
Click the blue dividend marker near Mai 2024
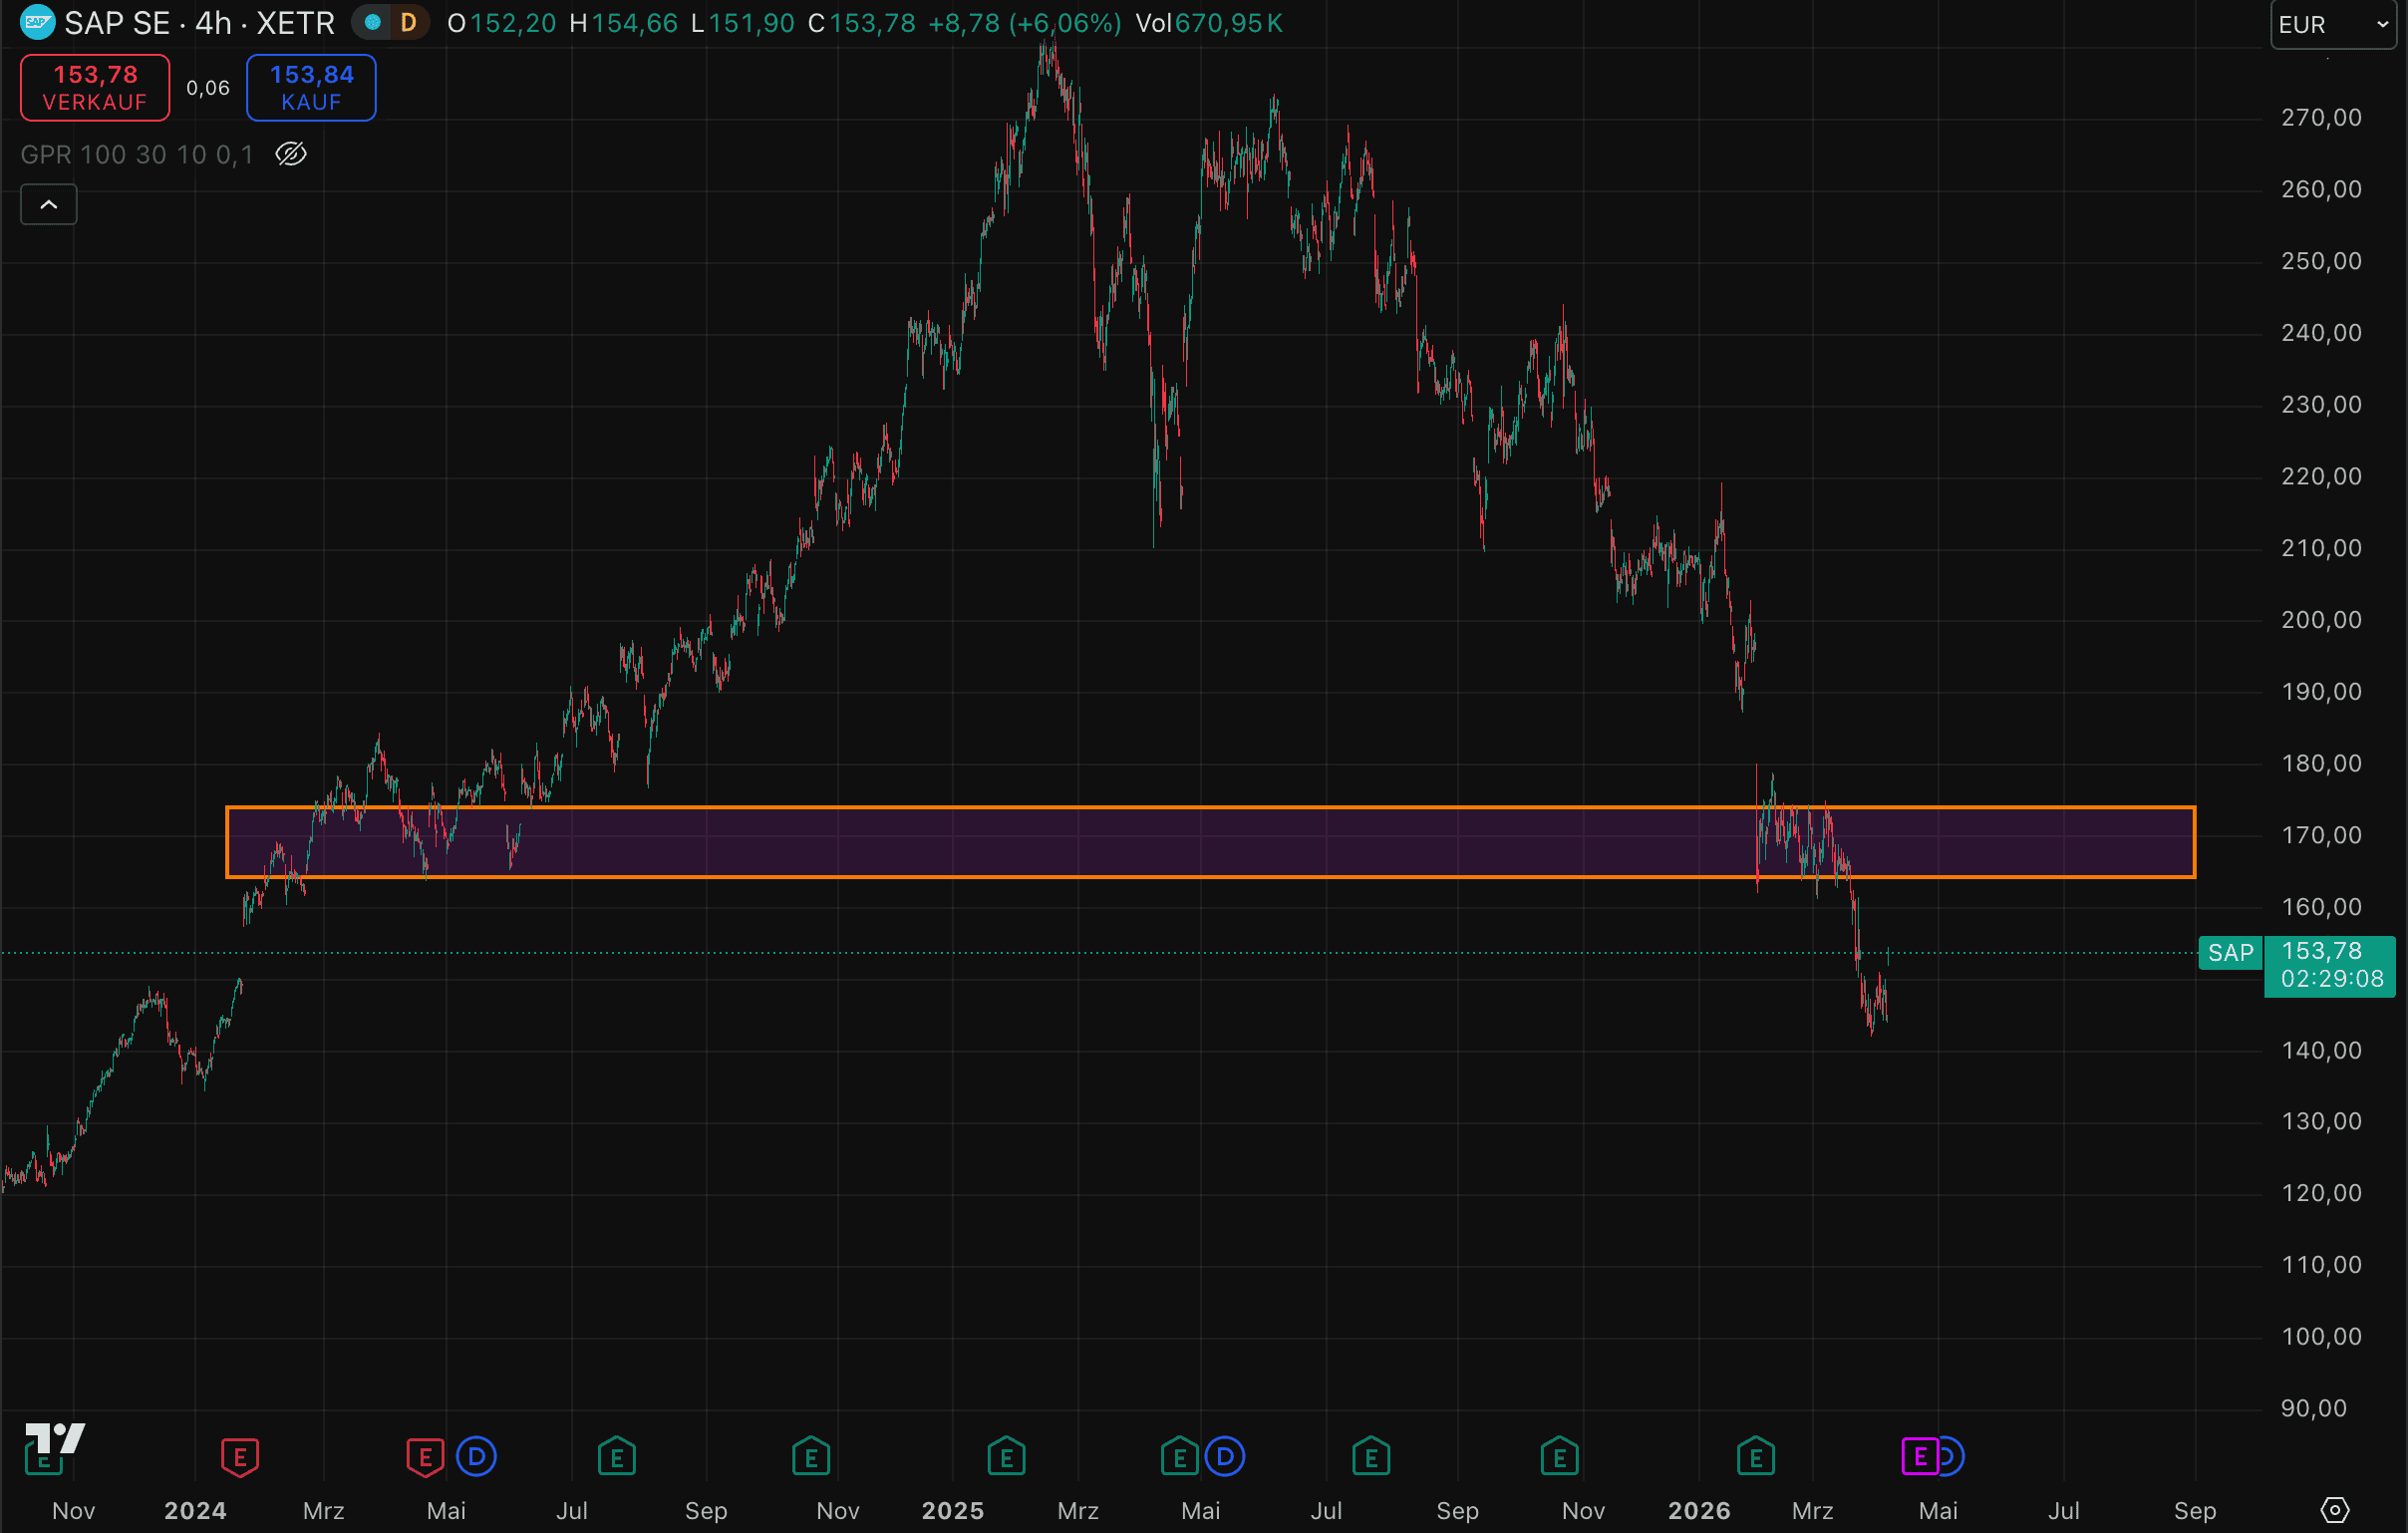[476, 1457]
